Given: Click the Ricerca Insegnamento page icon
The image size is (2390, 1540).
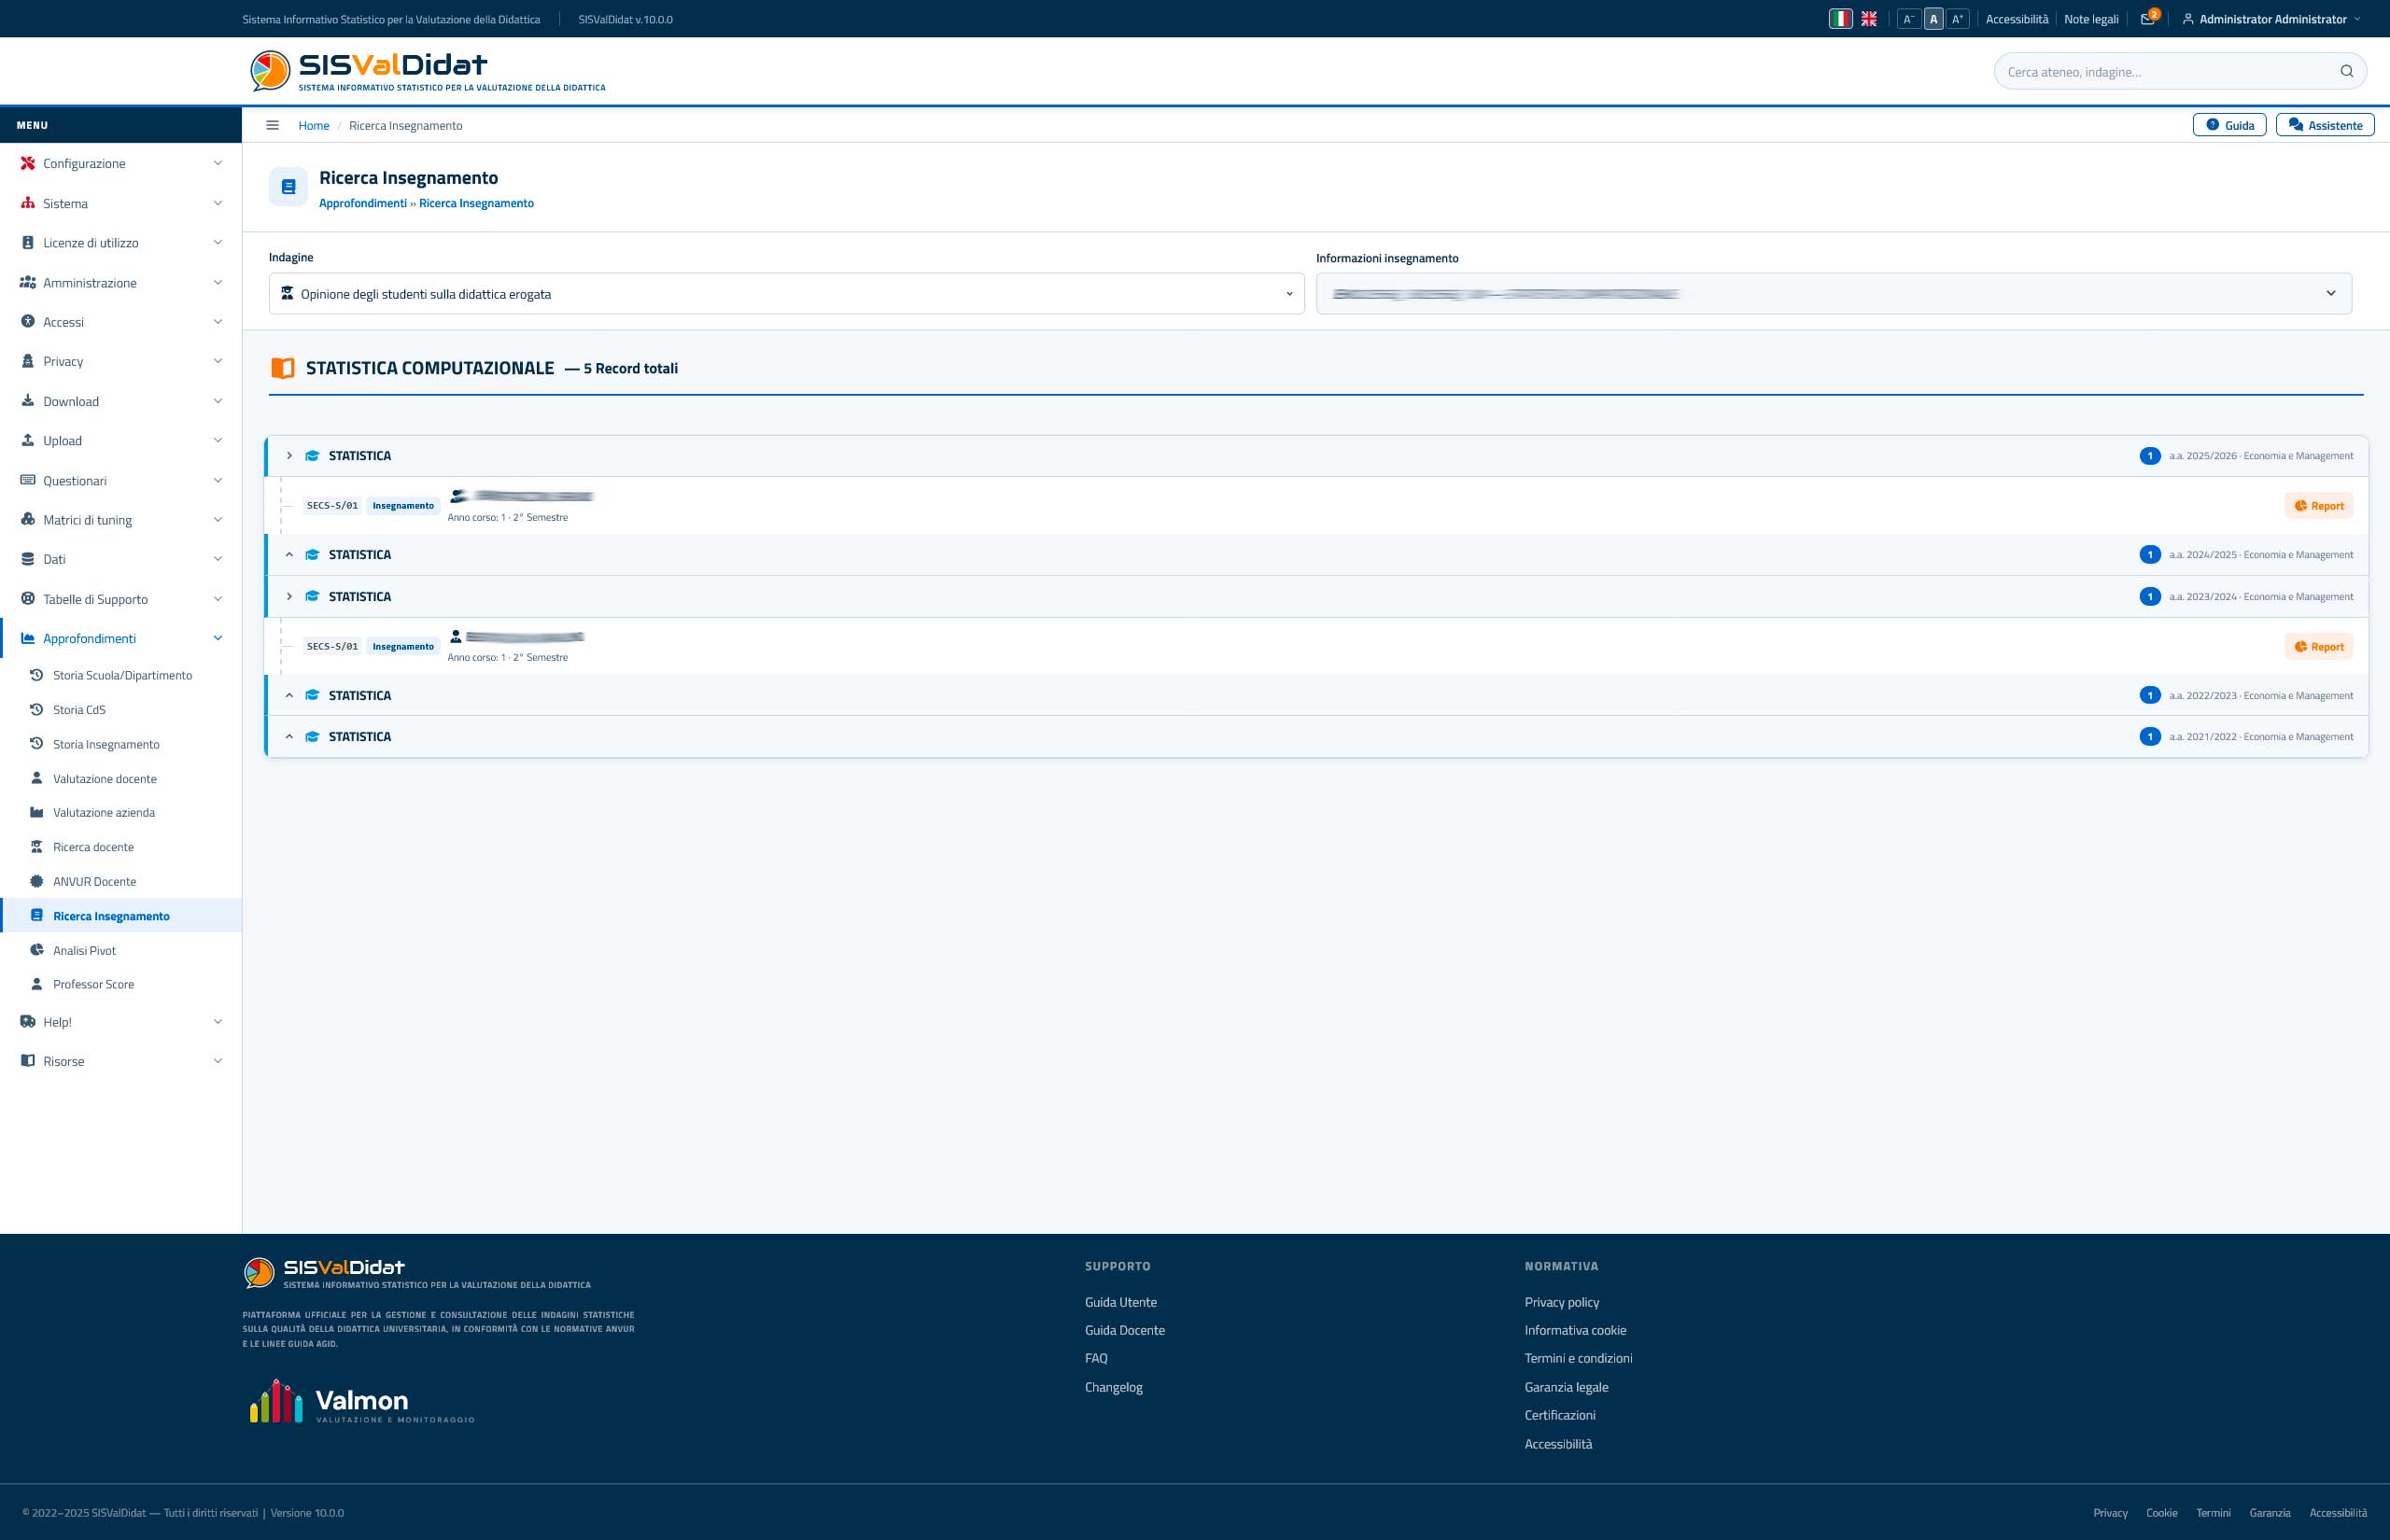Looking at the screenshot, I should pyautogui.click(x=288, y=187).
